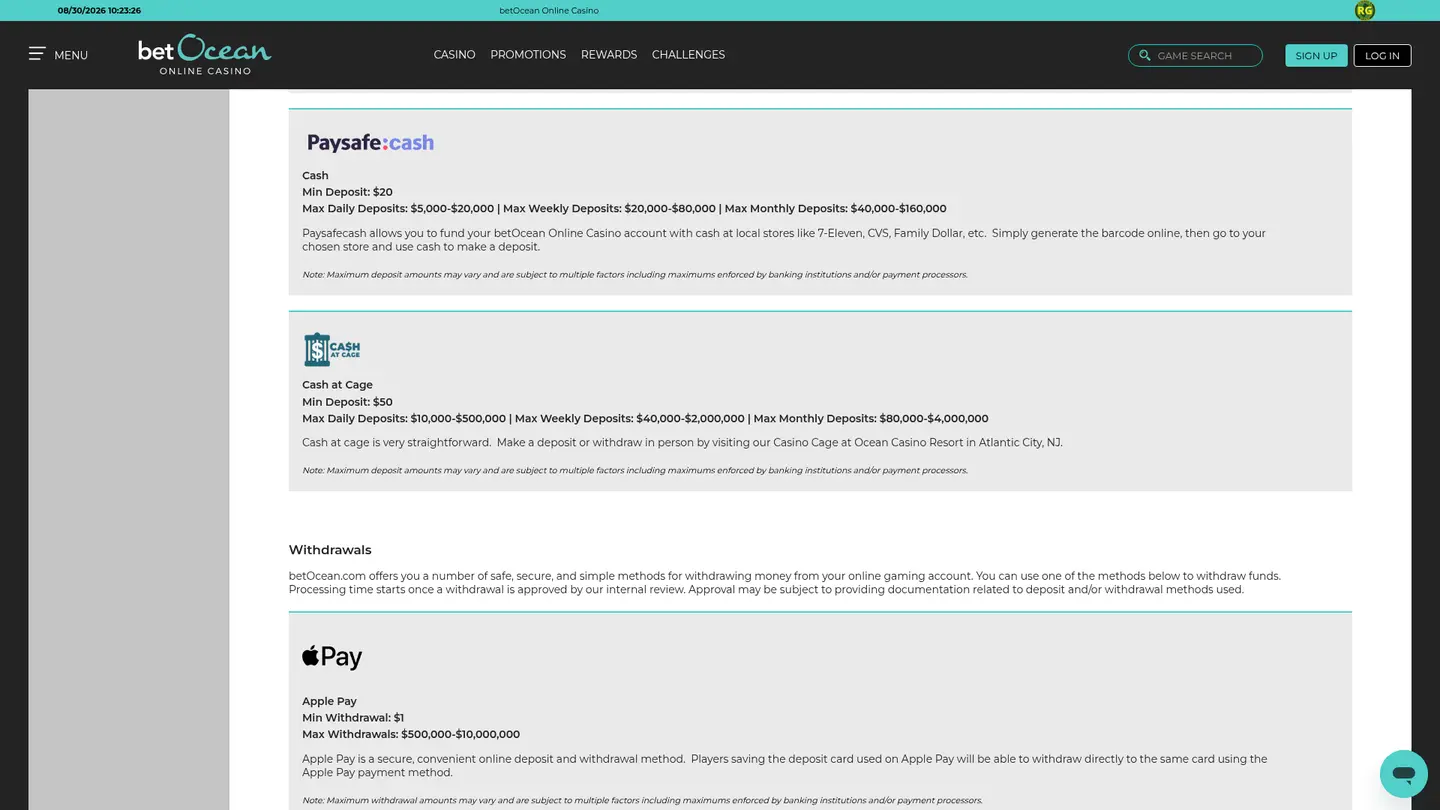Image resolution: width=1440 pixels, height=810 pixels.
Task: Focus the Game Search field
Action: click(1195, 56)
